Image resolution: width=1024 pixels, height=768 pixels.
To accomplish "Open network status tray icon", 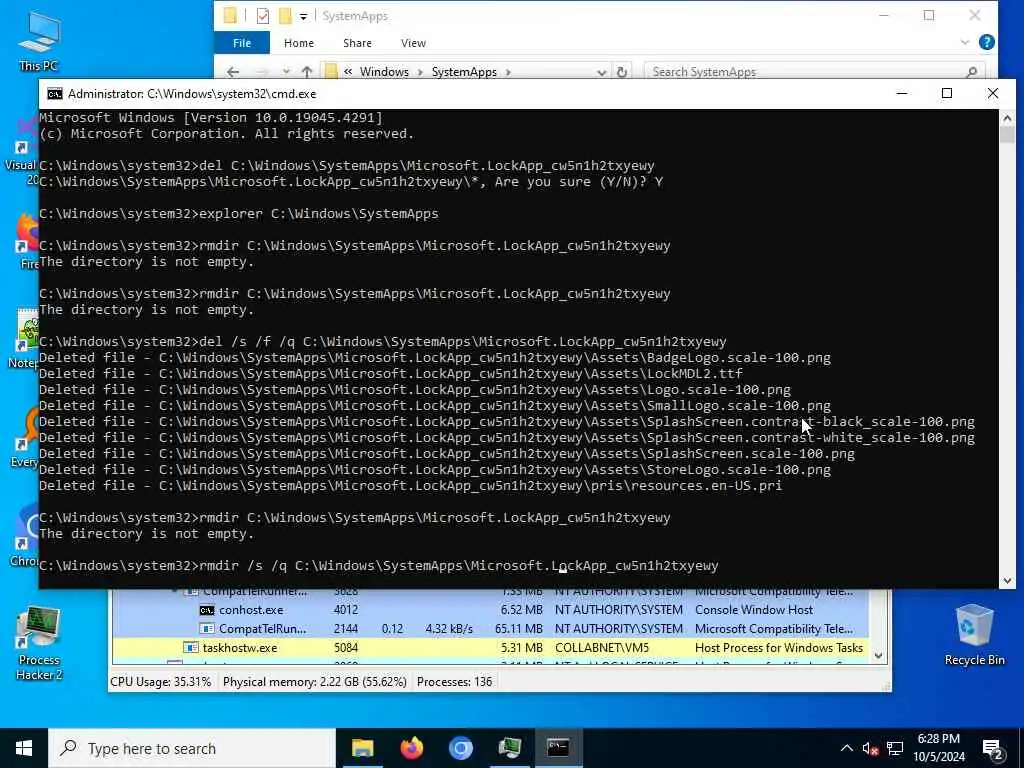I will 895,748.
